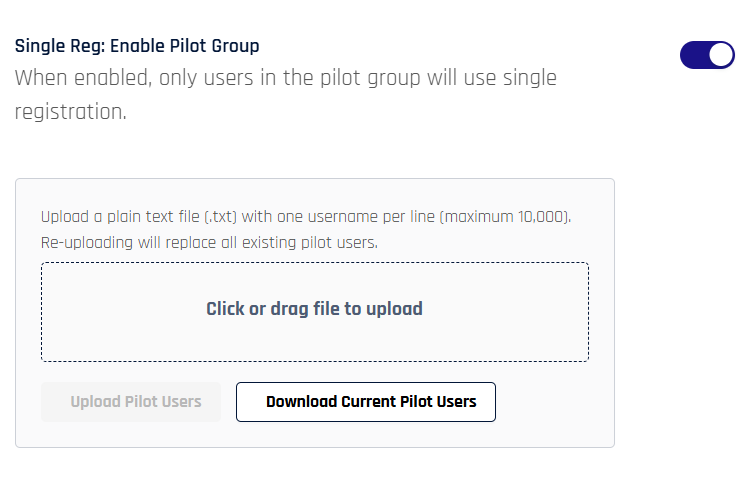Disable the pilot group toggle switch
The width and height of the screenshot is (749, 481).
pos(707,56)
